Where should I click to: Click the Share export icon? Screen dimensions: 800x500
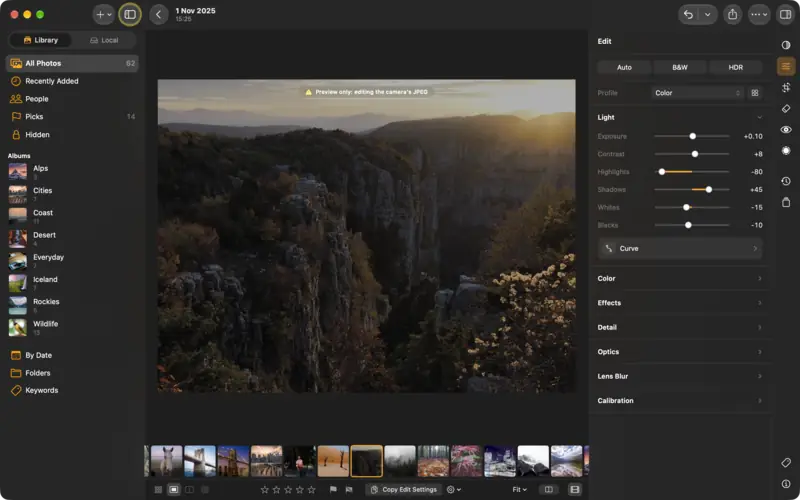(x=733, y=15)
